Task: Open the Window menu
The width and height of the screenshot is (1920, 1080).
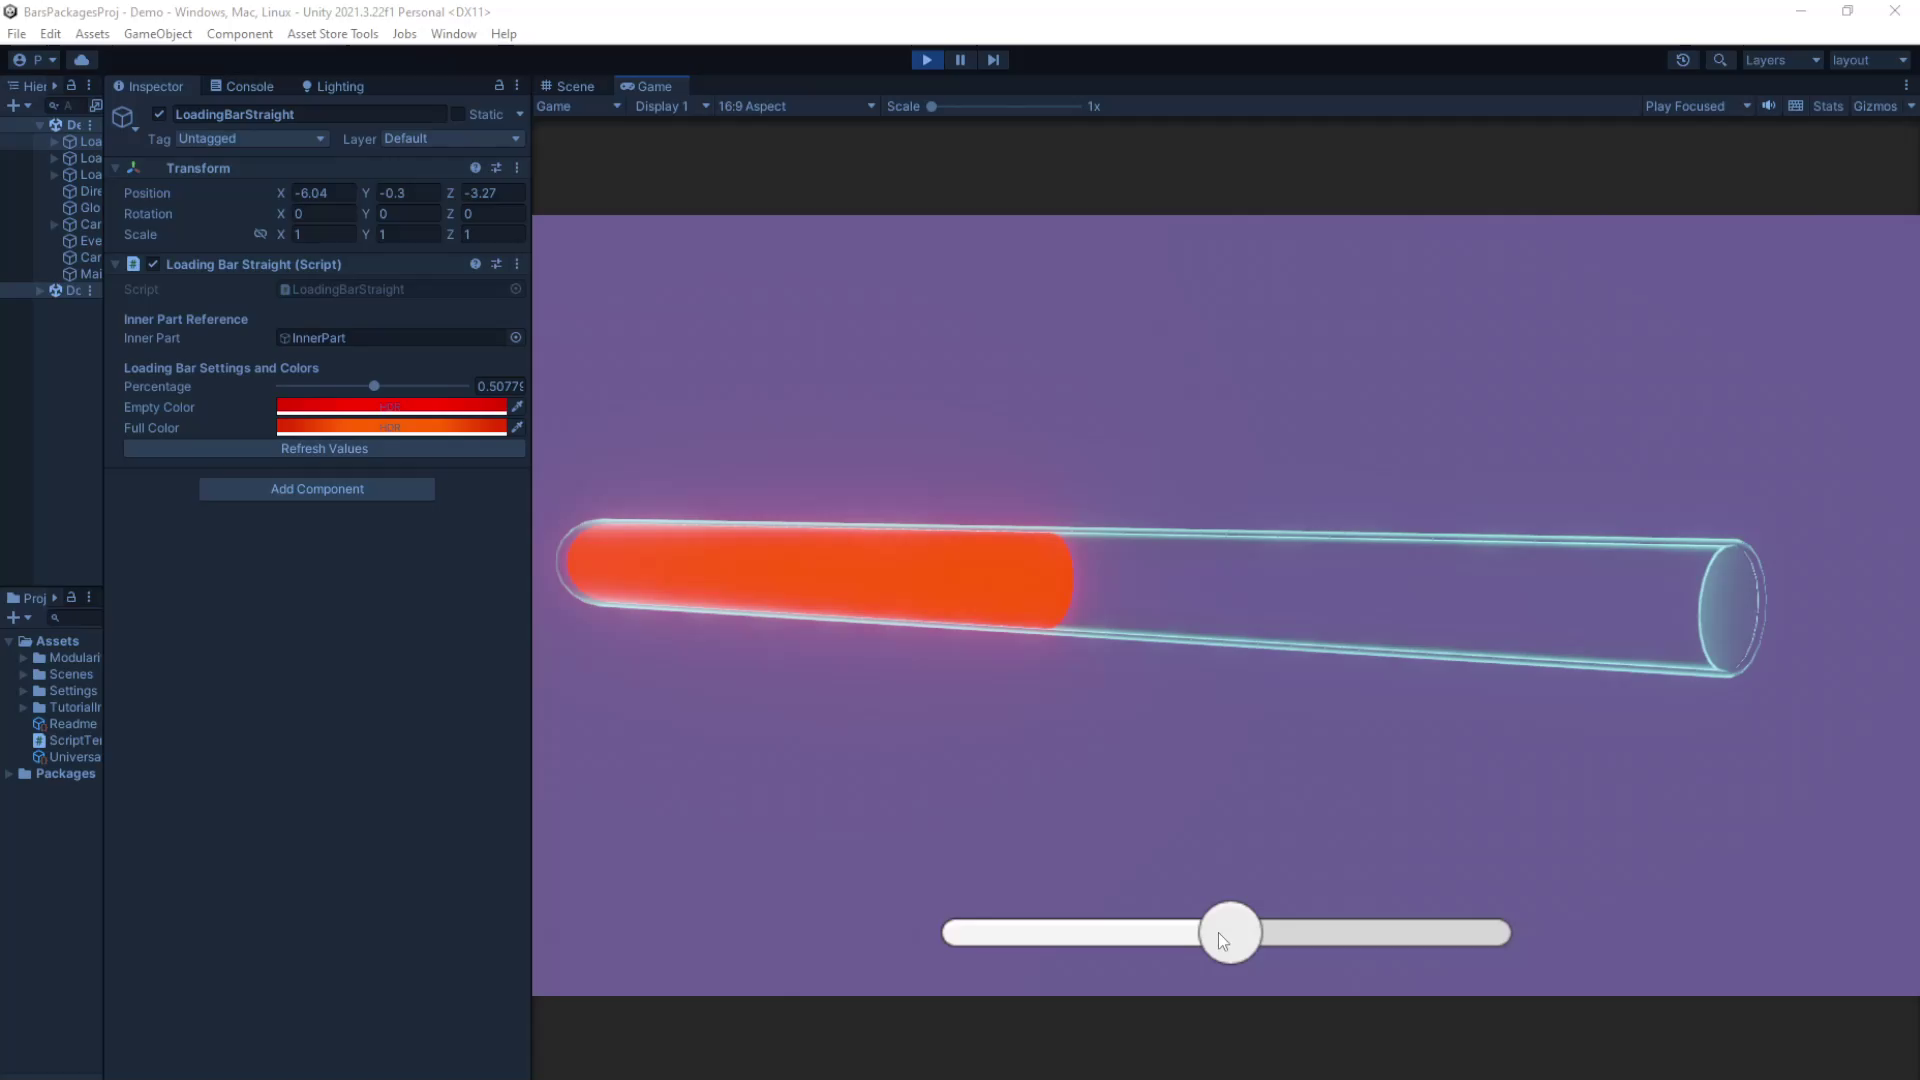Action: coord(453,34)
